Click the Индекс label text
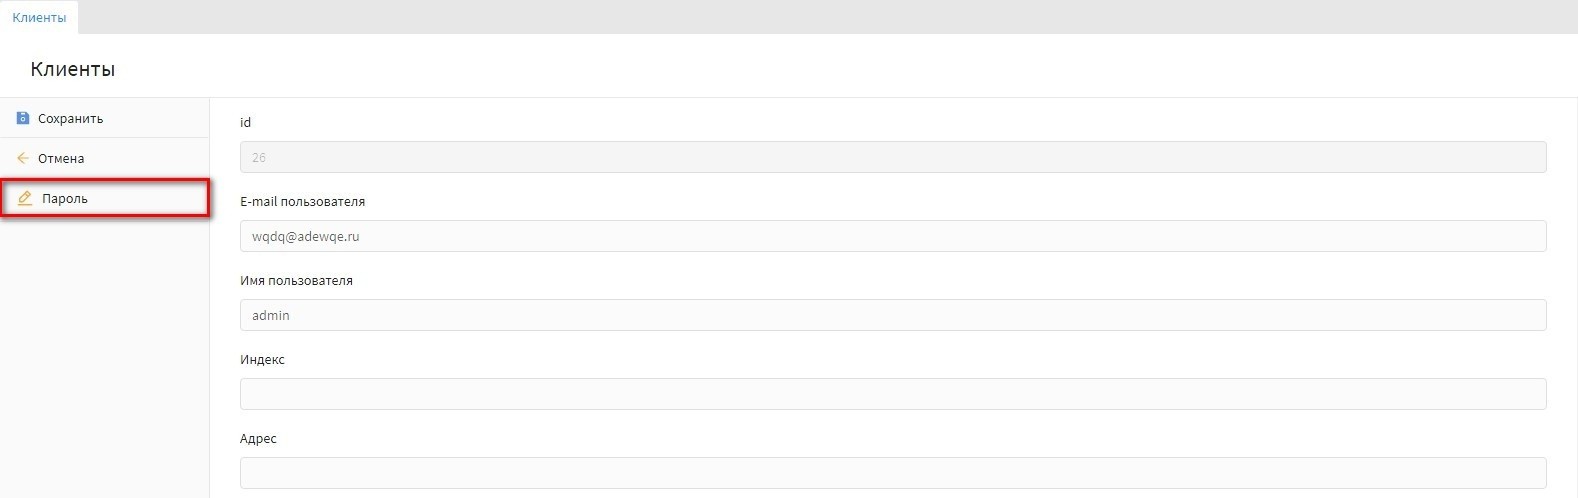1578x498 pixels. (262, 359)
